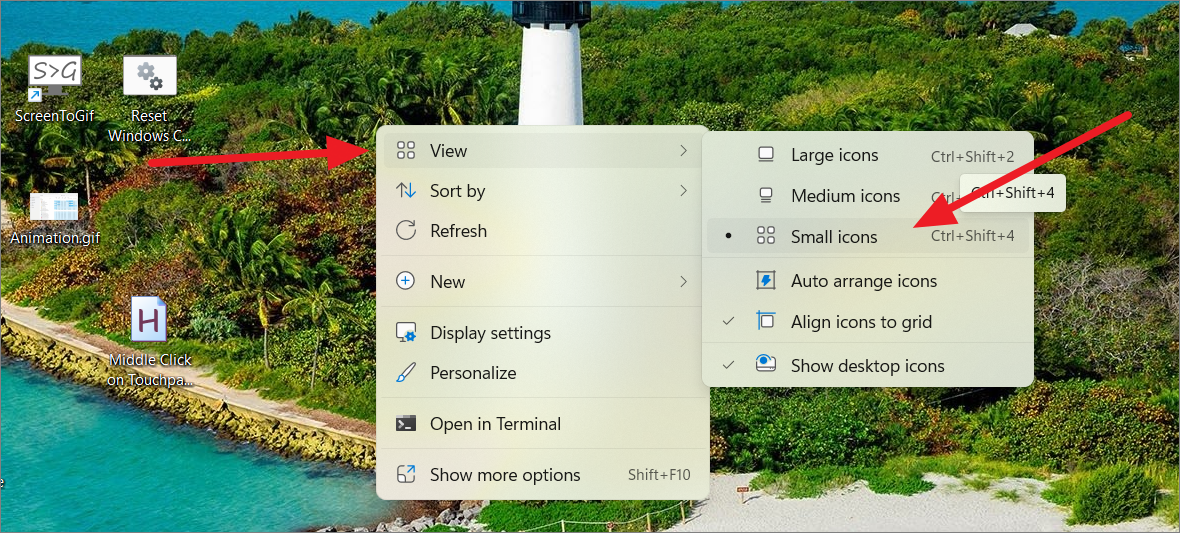Click the Large icons monitor icon

(x=765, y=155)
